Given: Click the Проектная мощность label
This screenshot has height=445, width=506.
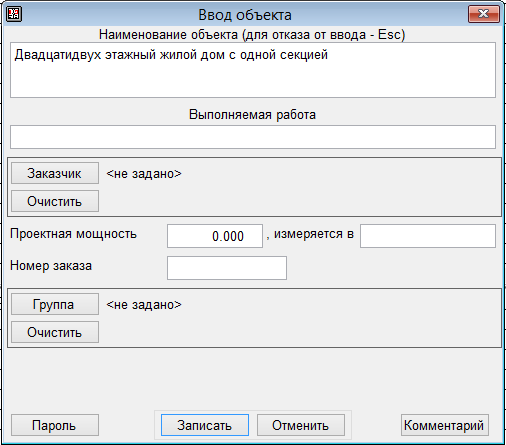Looking at the screenshot, I should [73, 234].
